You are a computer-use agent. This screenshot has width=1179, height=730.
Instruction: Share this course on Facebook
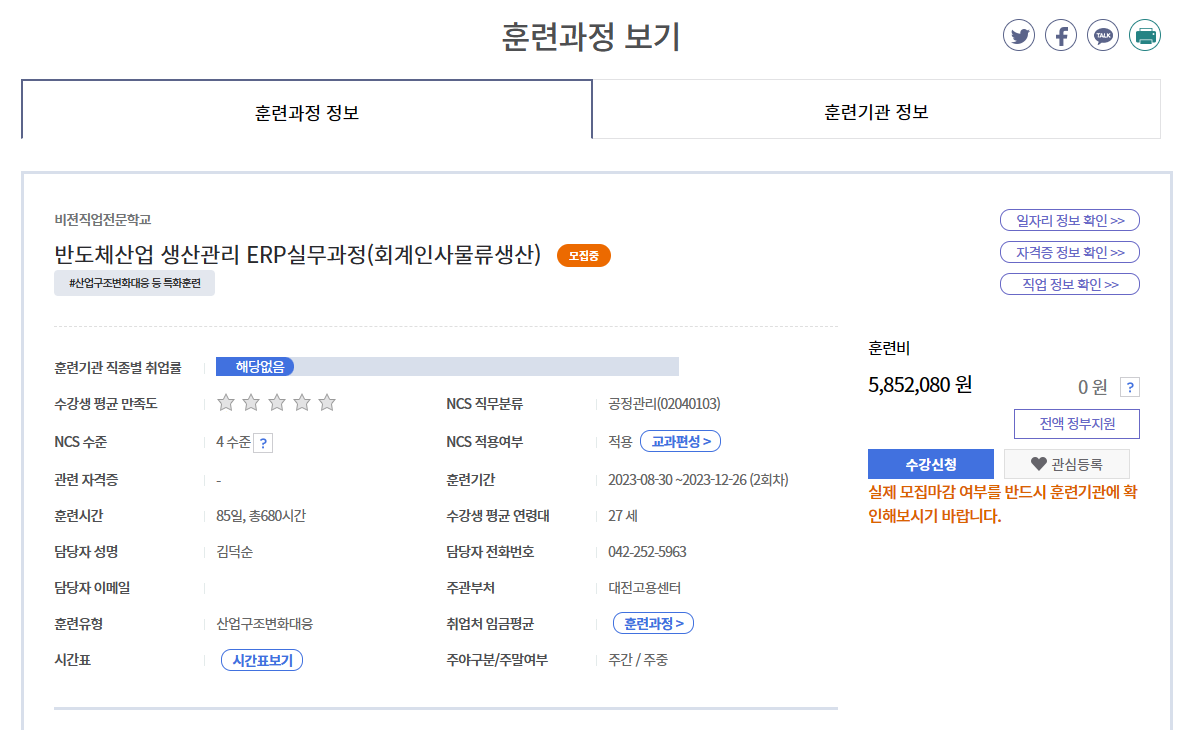(1061, 36)
